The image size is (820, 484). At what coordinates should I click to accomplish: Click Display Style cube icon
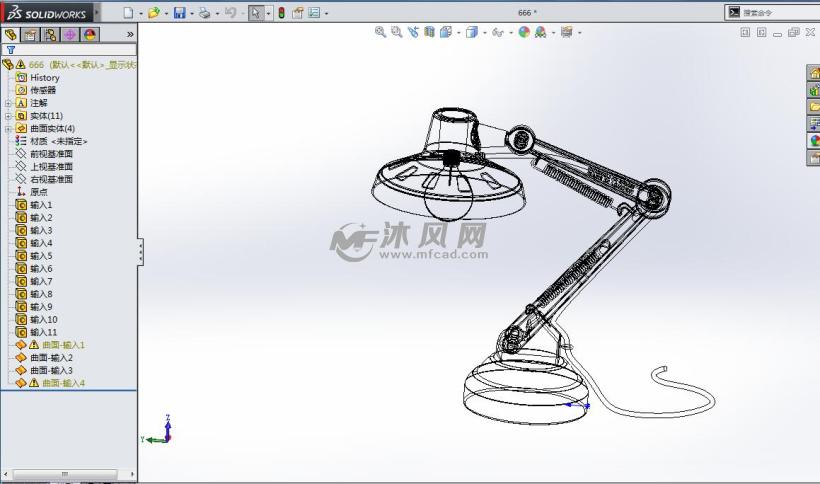click(x=472, y=32)
